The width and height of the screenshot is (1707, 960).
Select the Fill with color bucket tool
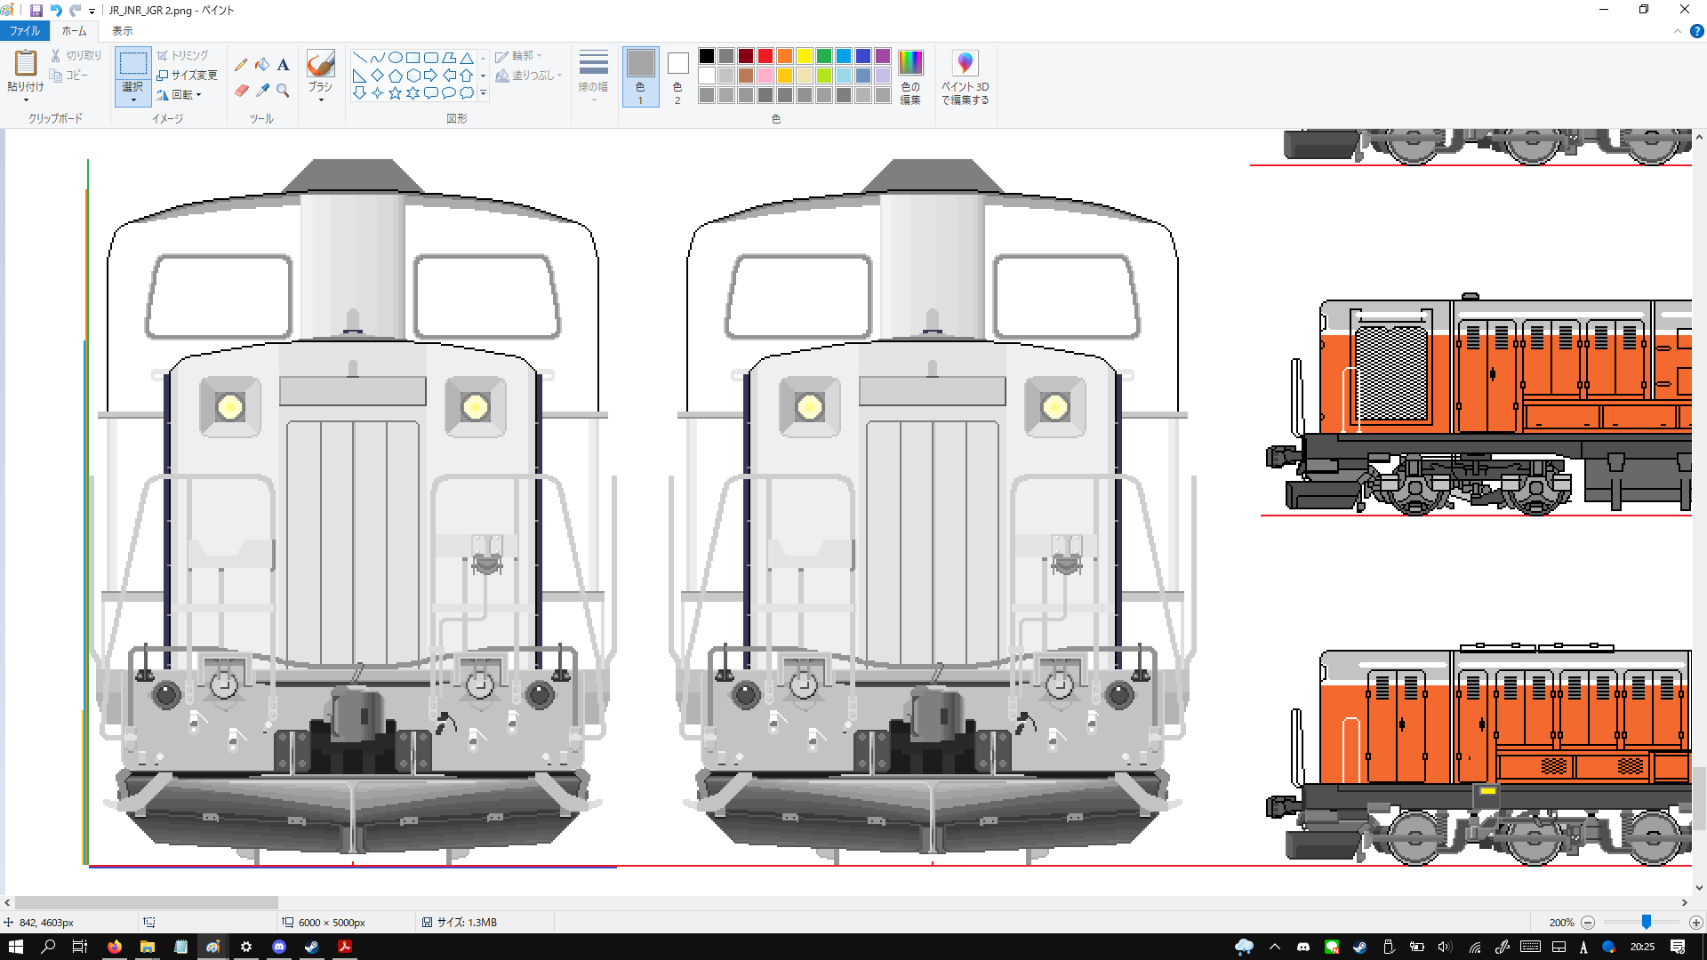[x=262, y=65]
